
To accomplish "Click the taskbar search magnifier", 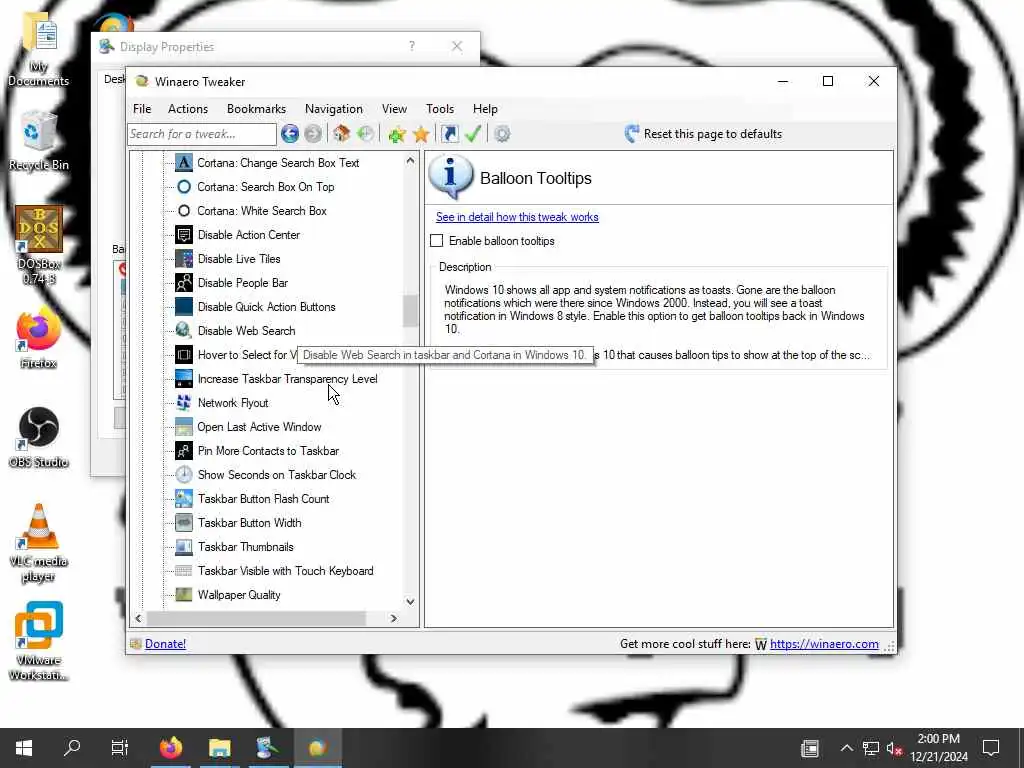I will tap(72, 748).
